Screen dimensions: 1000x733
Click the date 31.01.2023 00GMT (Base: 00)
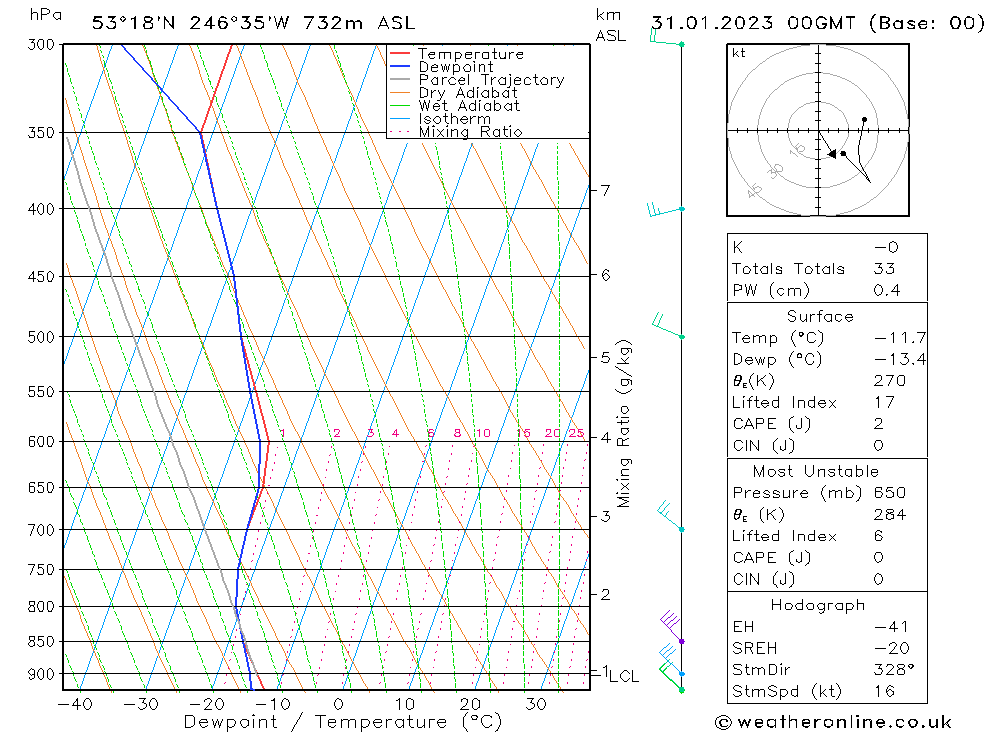pyautogui.click(x=818, y=23)
